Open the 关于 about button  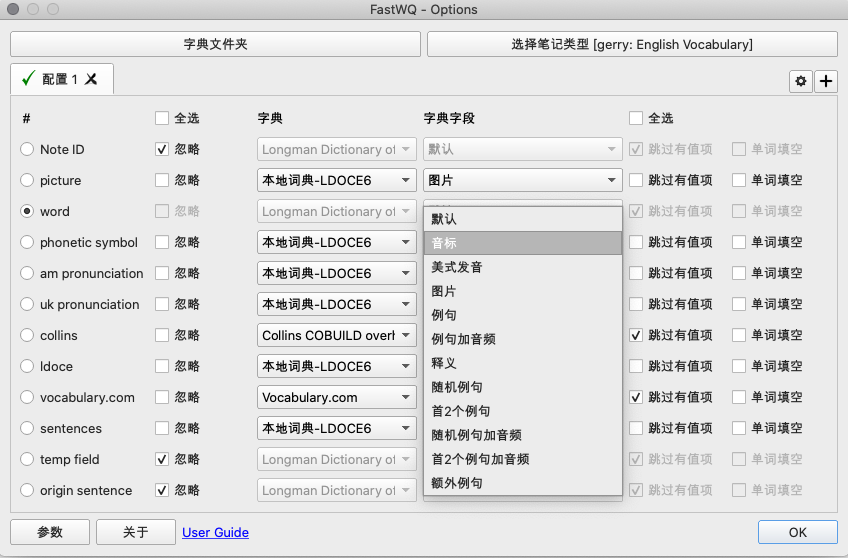pyautogui.click(x=136, y=532)
